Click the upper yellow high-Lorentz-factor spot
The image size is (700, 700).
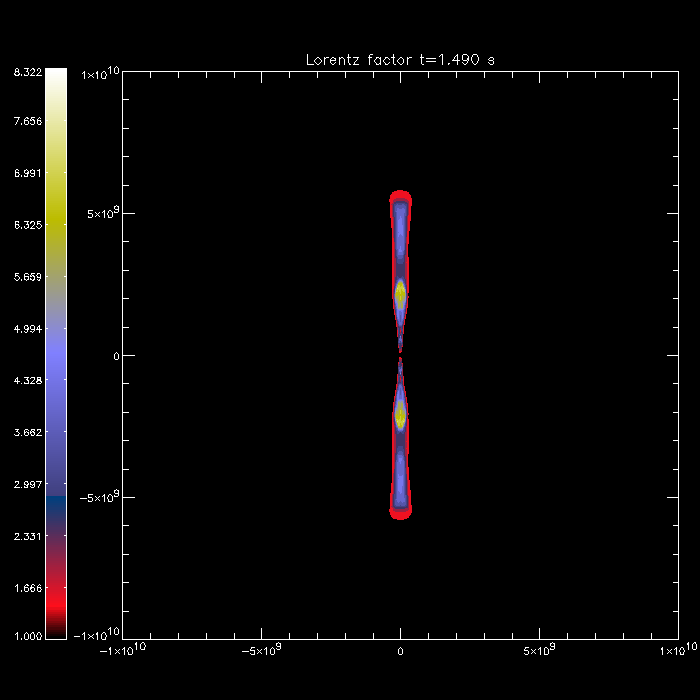[x=400, y=294]
